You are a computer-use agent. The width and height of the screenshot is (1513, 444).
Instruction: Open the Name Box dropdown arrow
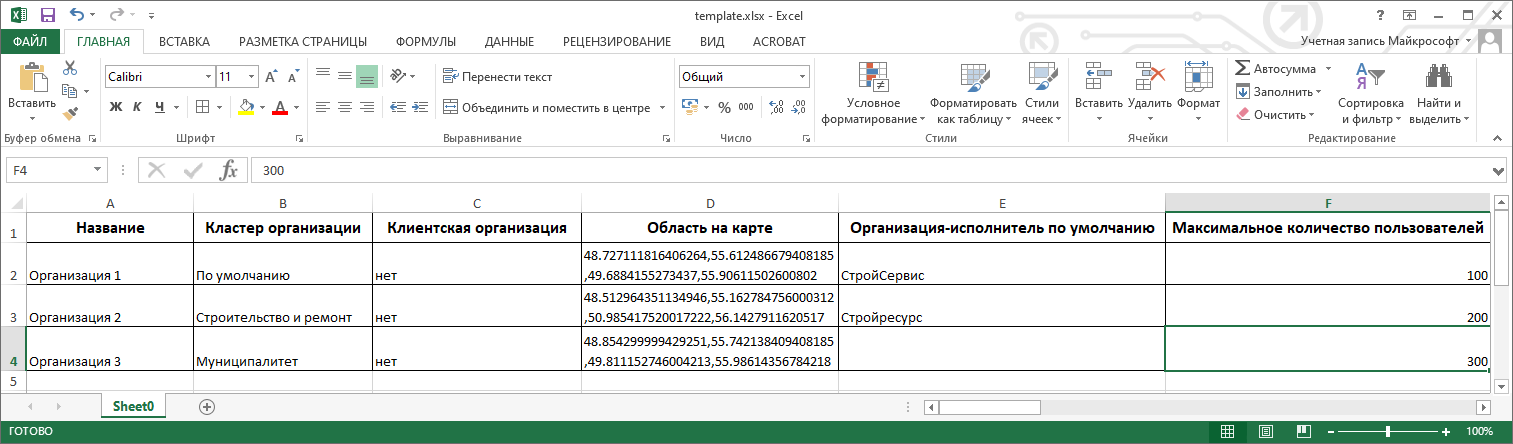click(x=97, y=170)
